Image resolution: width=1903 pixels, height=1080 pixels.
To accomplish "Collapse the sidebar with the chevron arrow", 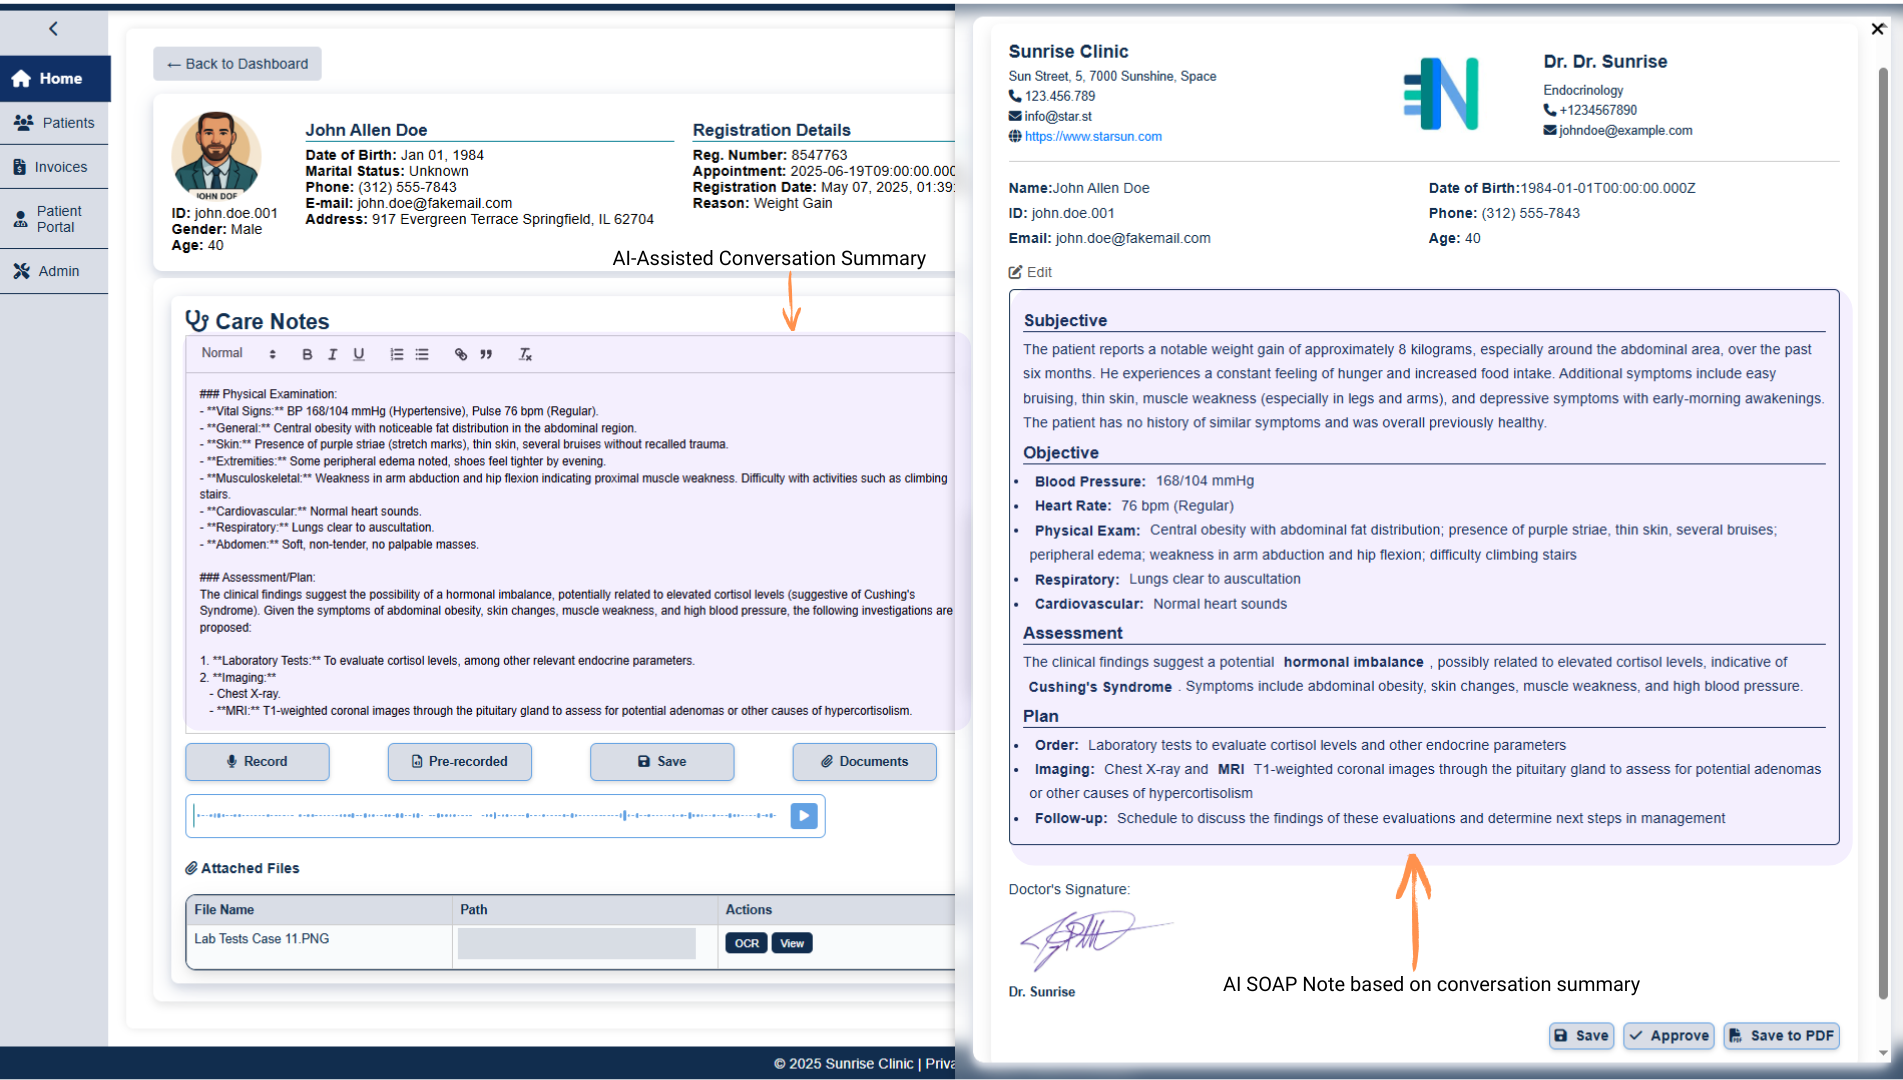I will (x=54, y=29).
